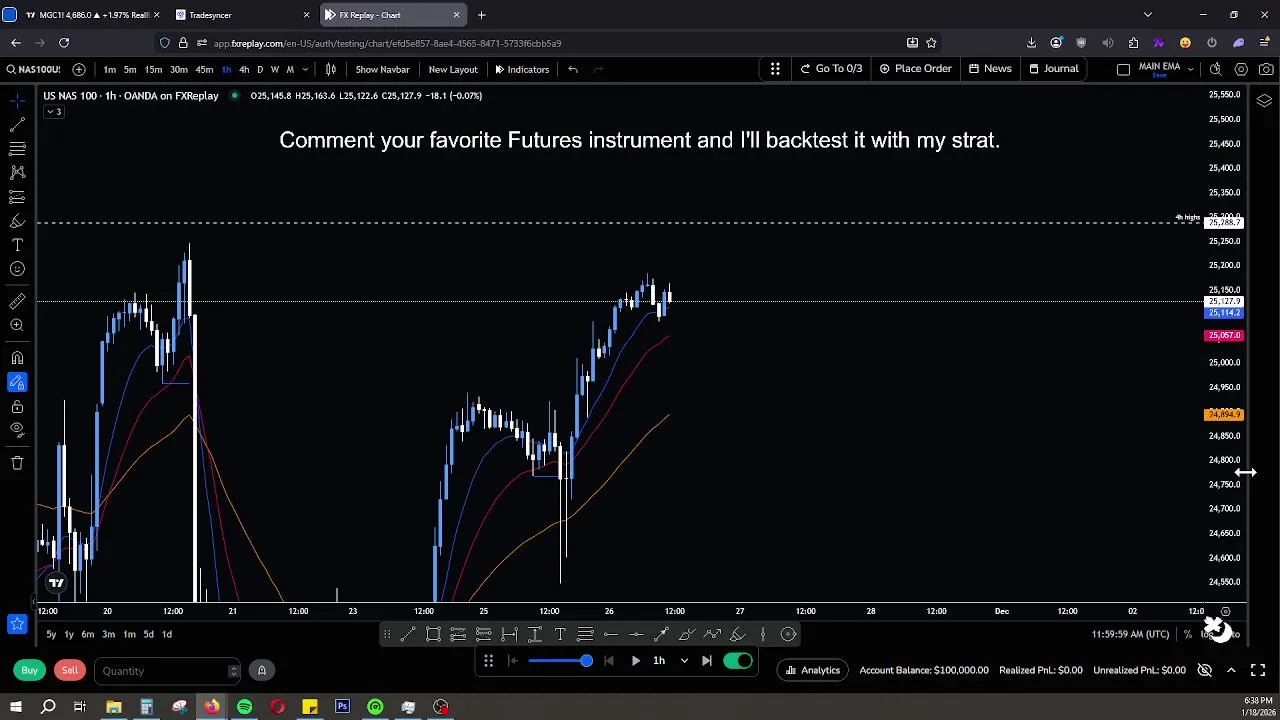Hide account values with crossed-eye icon
This screenshot has height=720, width=1280.
[1205, 670]
